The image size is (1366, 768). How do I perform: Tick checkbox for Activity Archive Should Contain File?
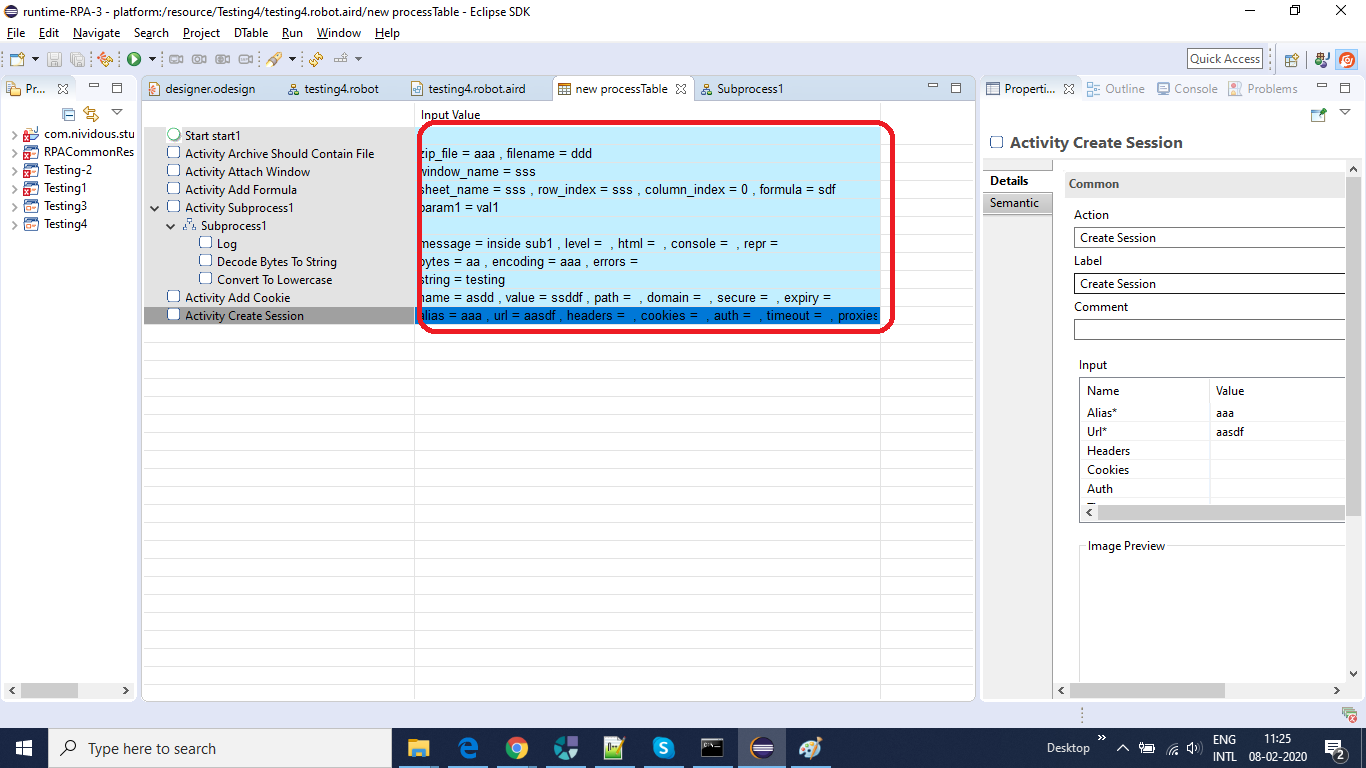174,153
